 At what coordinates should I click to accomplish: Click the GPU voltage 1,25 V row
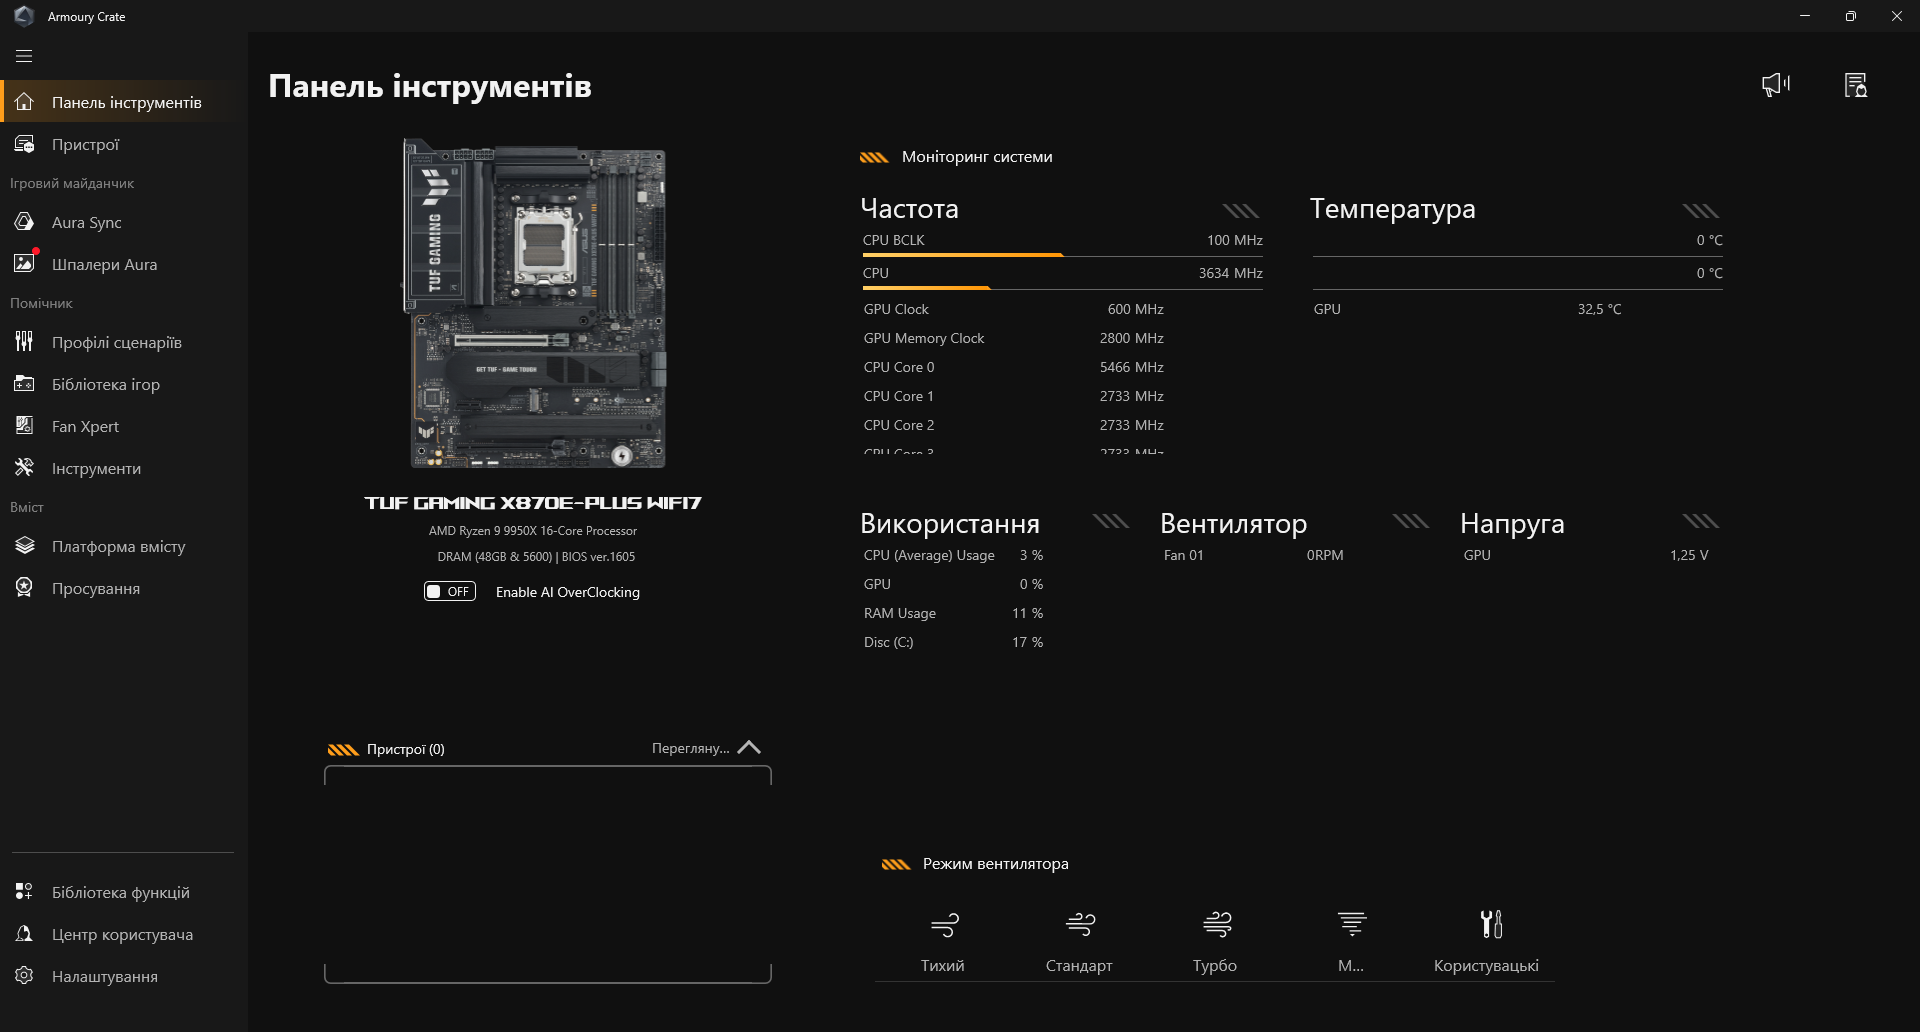(1586, 555)
